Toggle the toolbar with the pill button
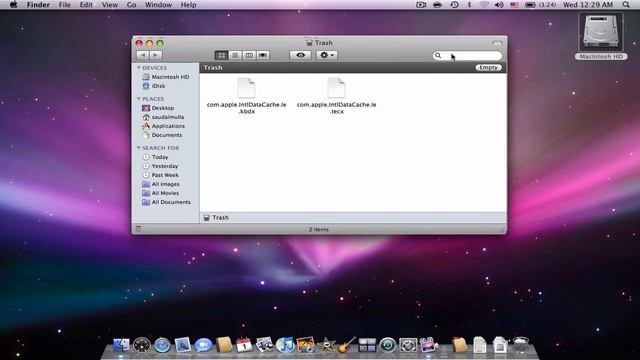This screenshot has height=360, width=640. [x=497, y=43]
